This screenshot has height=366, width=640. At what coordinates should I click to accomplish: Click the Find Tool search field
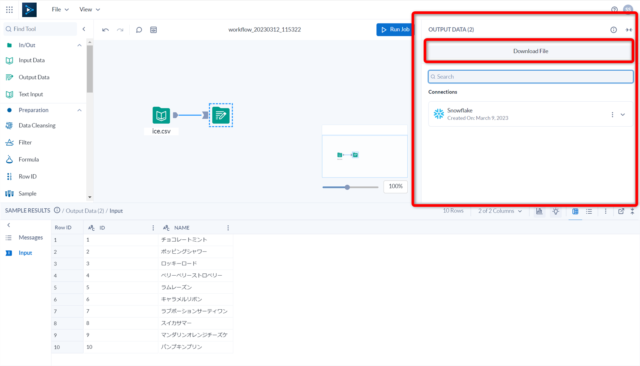coord(40,29)
